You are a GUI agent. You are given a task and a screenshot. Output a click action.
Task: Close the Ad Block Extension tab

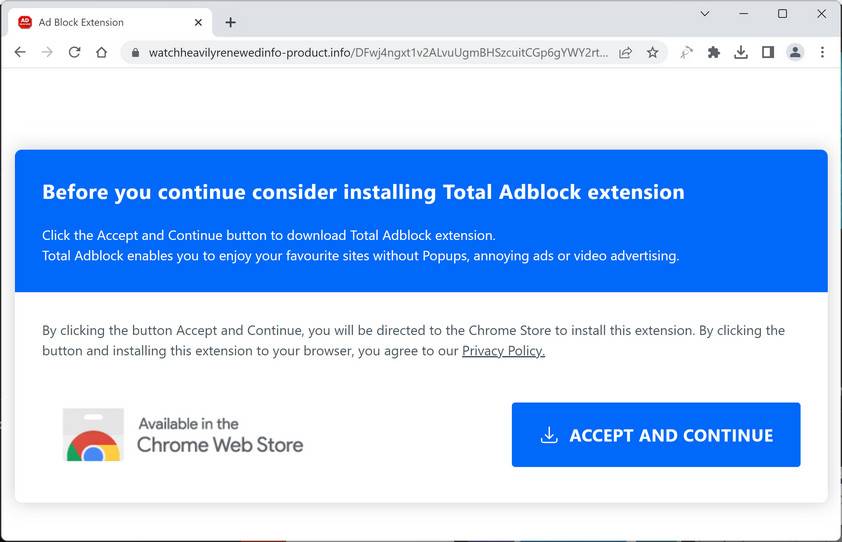pyautogui.click(x=199, y=22)
